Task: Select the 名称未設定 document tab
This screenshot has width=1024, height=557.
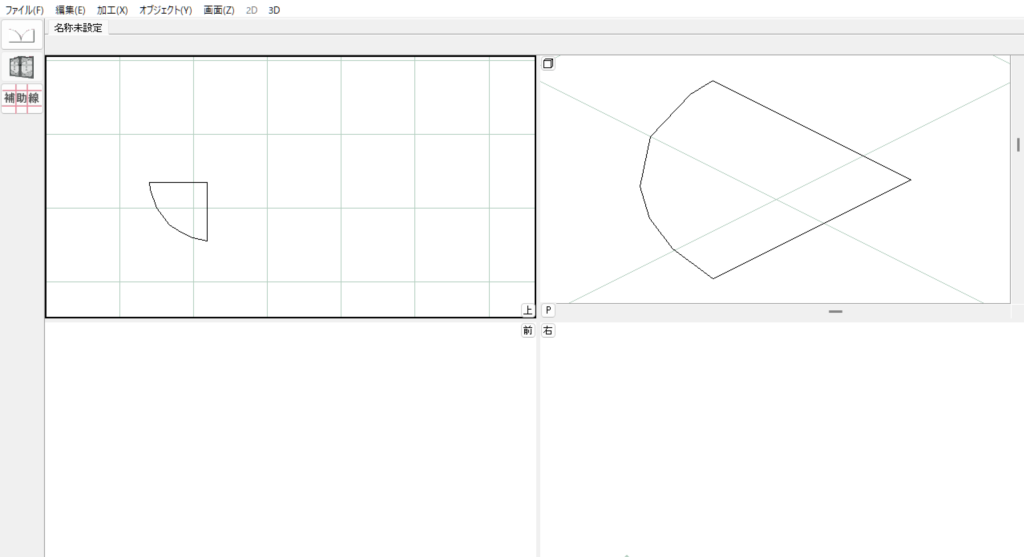Action: (78, 28)
